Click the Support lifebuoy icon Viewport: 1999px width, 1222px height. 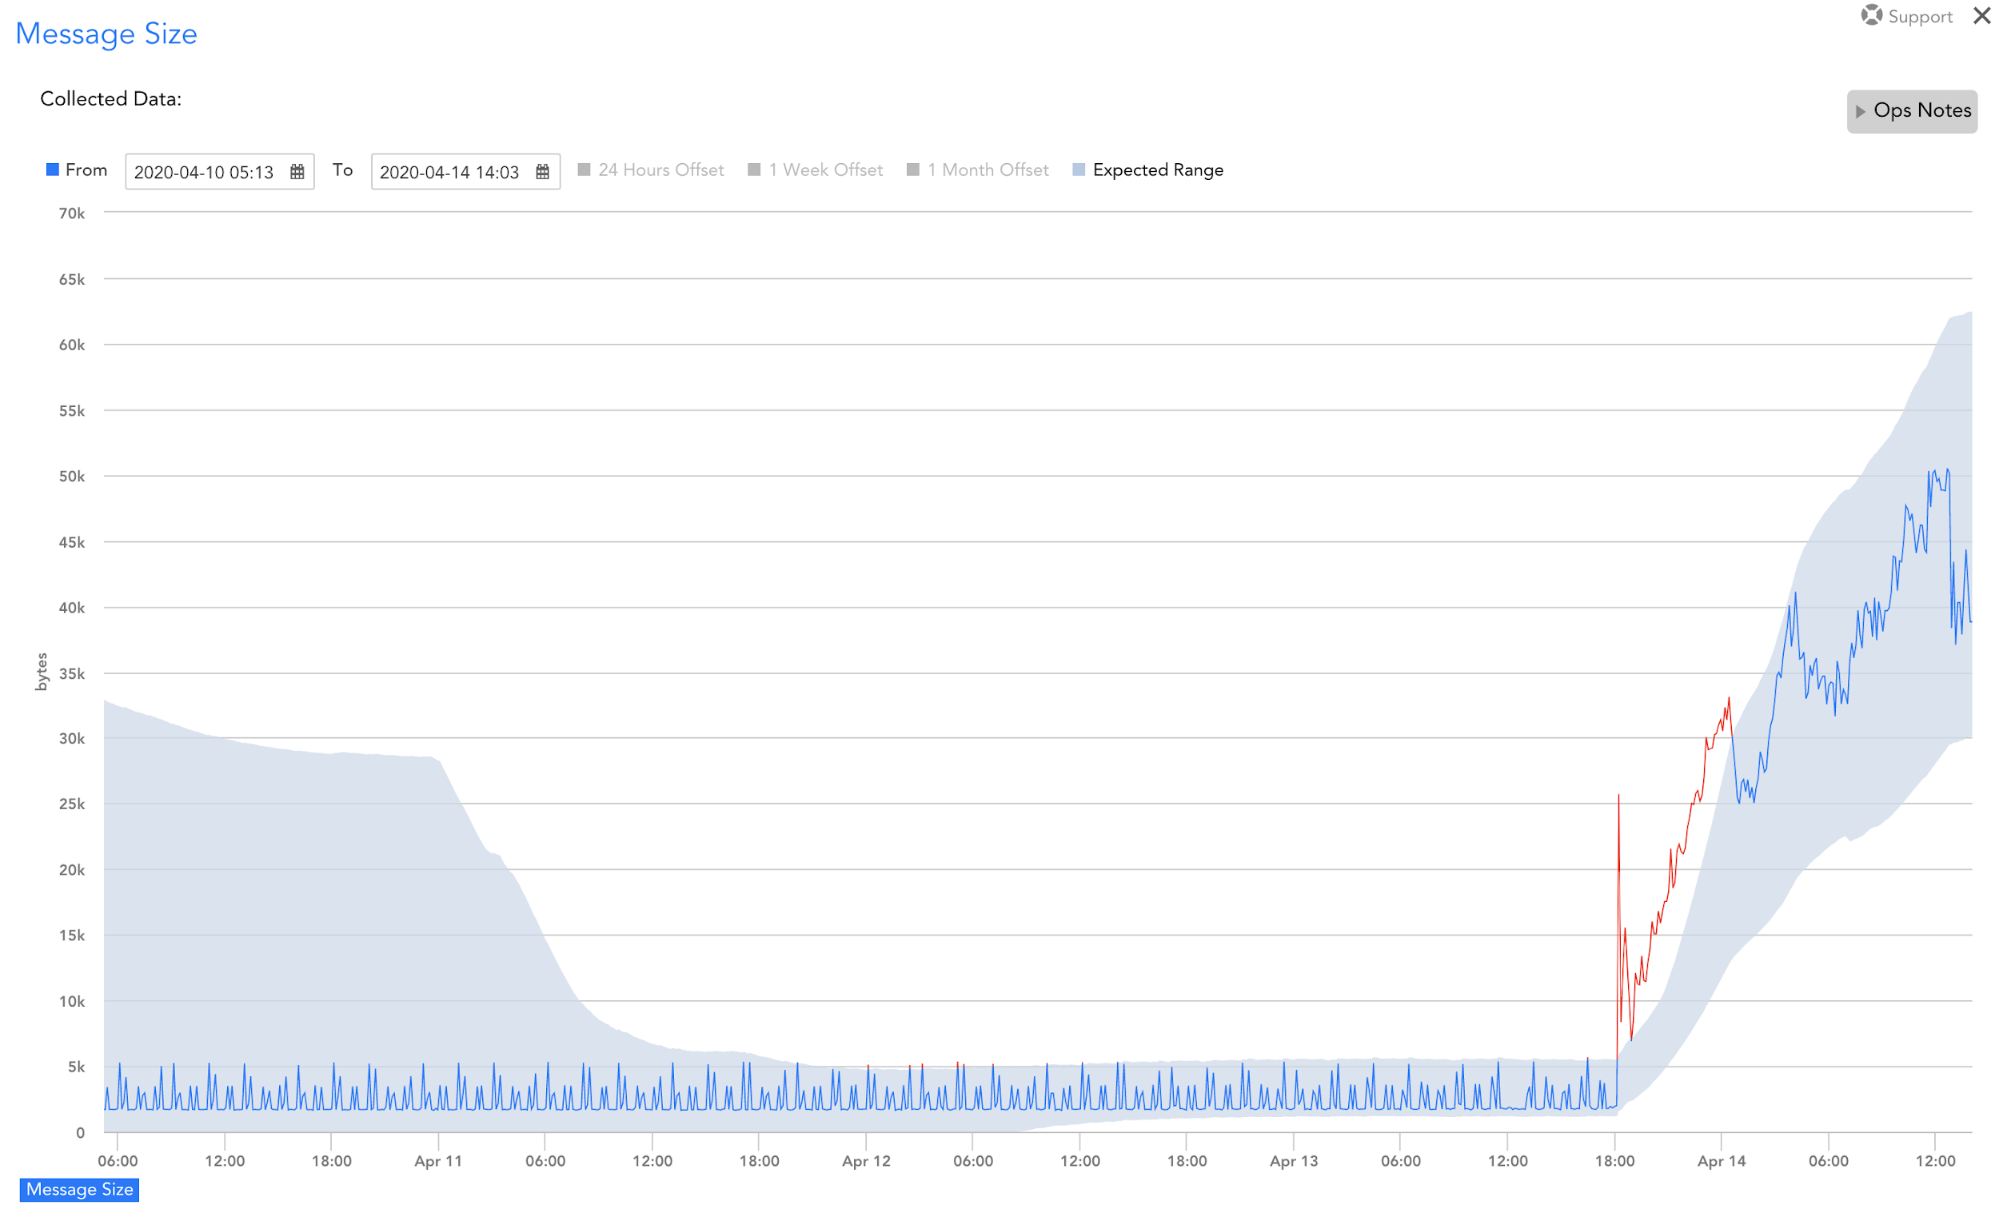pos(1871,16)
